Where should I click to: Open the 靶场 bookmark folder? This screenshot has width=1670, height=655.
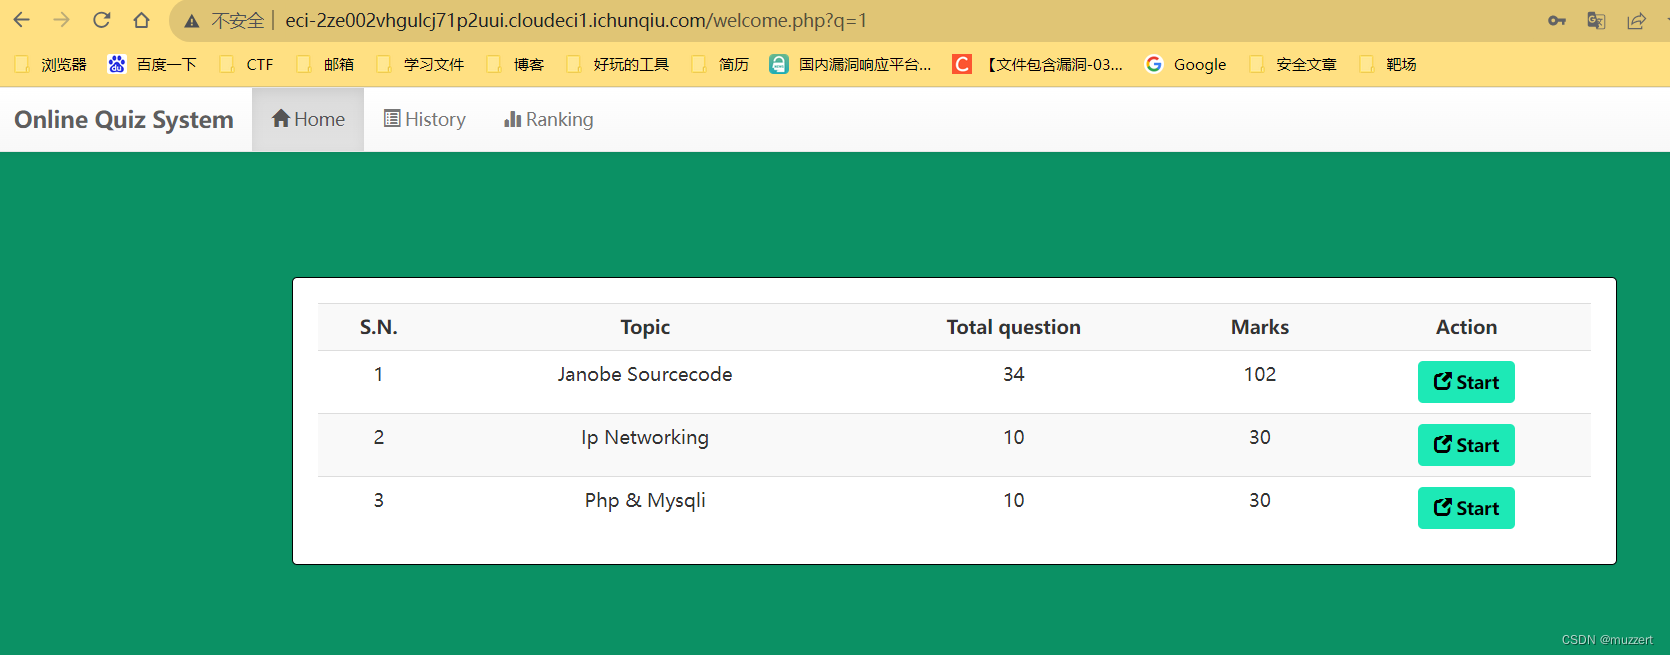coord(1388,64)
